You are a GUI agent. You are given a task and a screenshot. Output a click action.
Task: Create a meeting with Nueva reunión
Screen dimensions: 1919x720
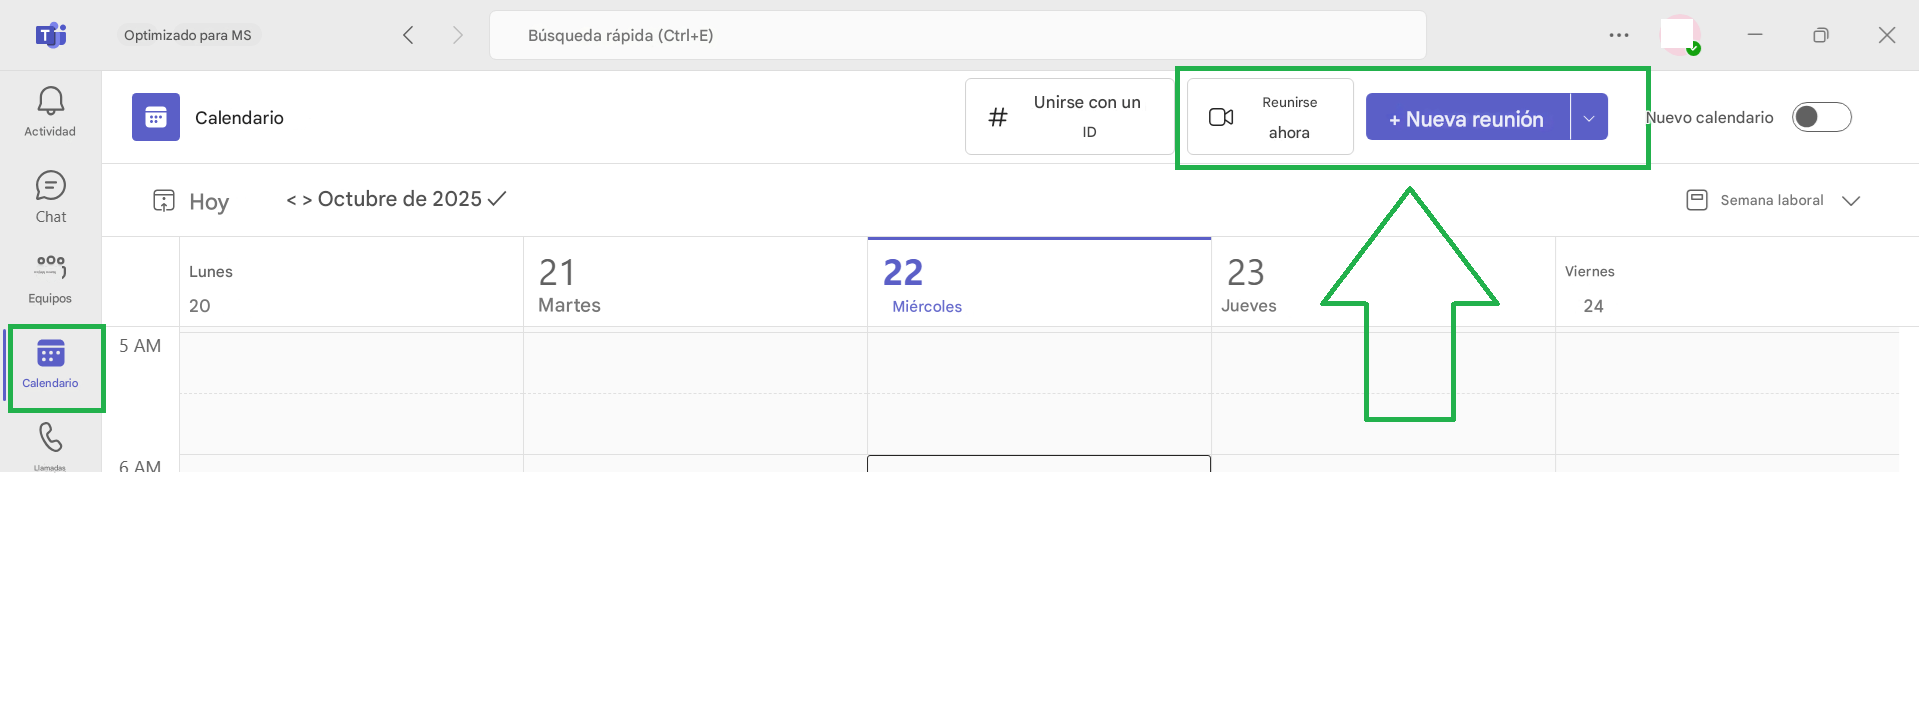[1467, 117]
